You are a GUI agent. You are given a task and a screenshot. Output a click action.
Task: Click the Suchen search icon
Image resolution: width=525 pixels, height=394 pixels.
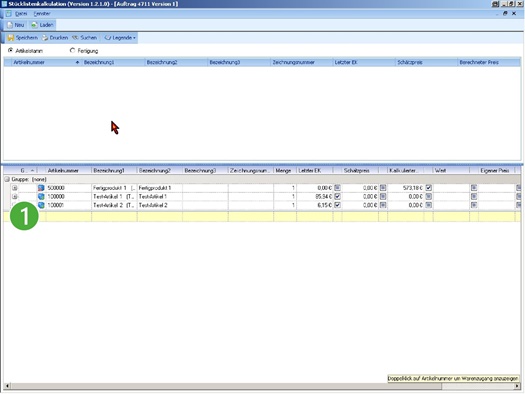75,38
